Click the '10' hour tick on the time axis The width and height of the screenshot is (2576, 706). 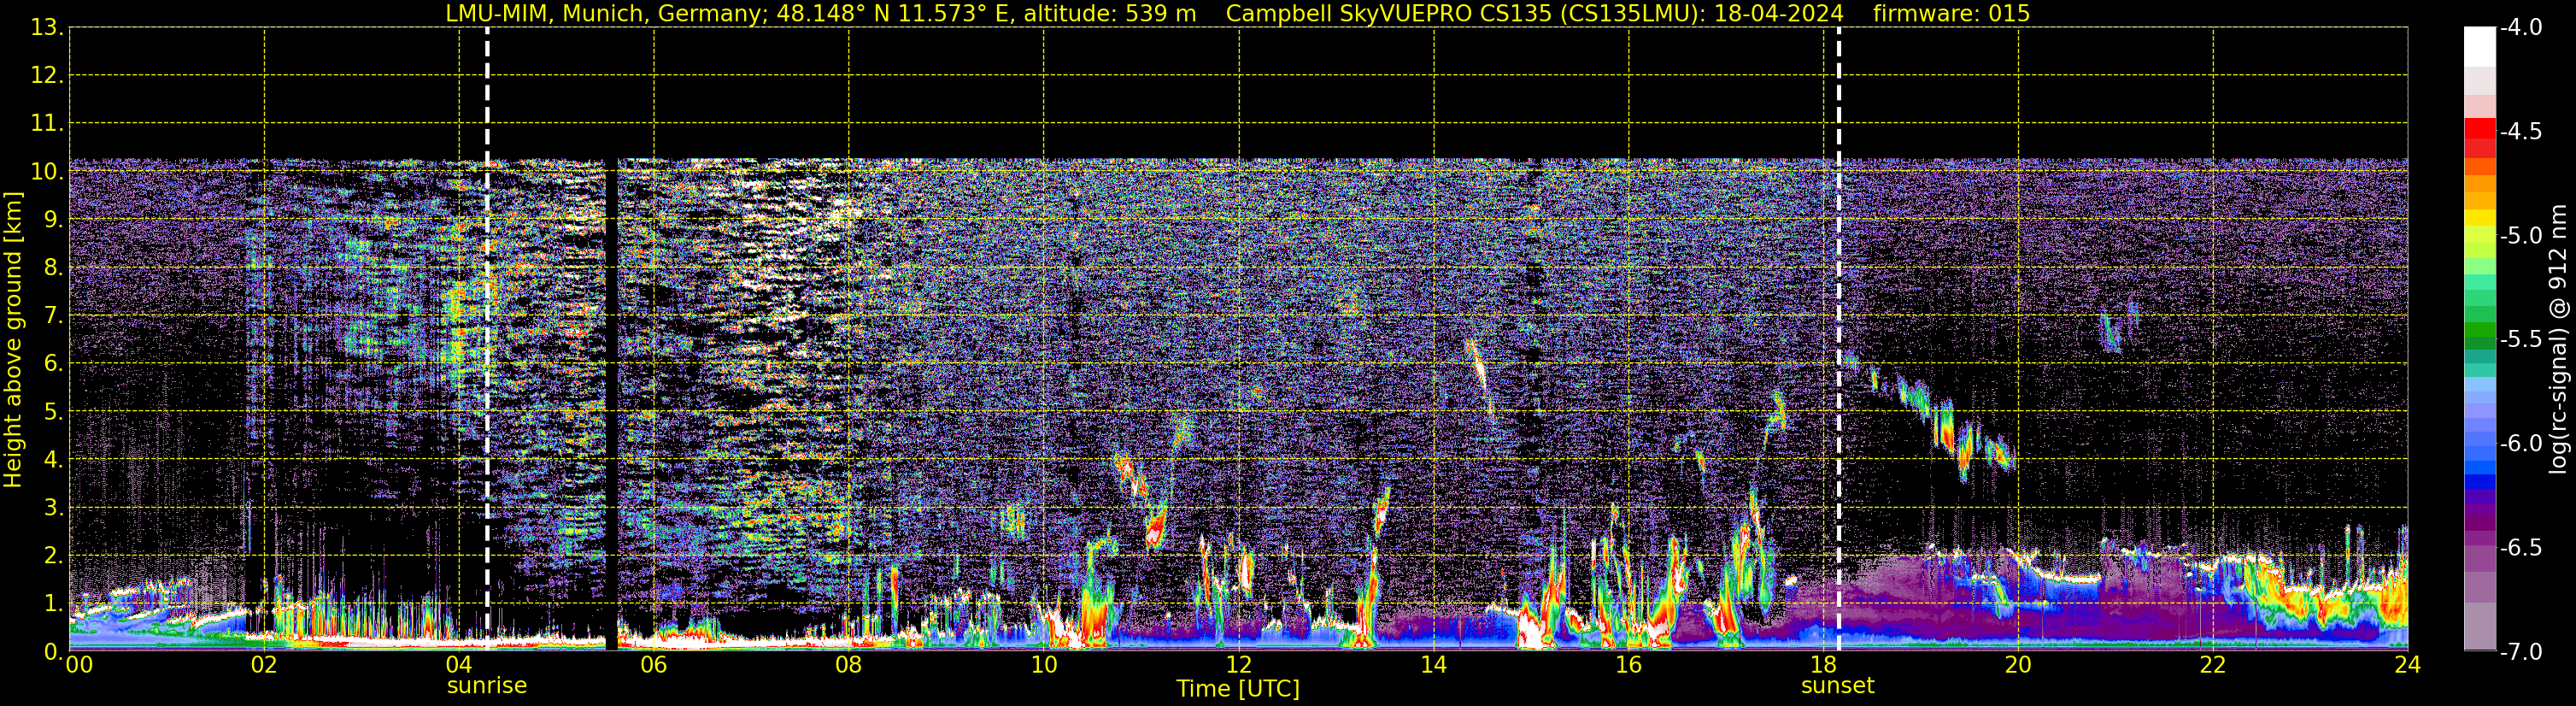tap(1043, 665)
